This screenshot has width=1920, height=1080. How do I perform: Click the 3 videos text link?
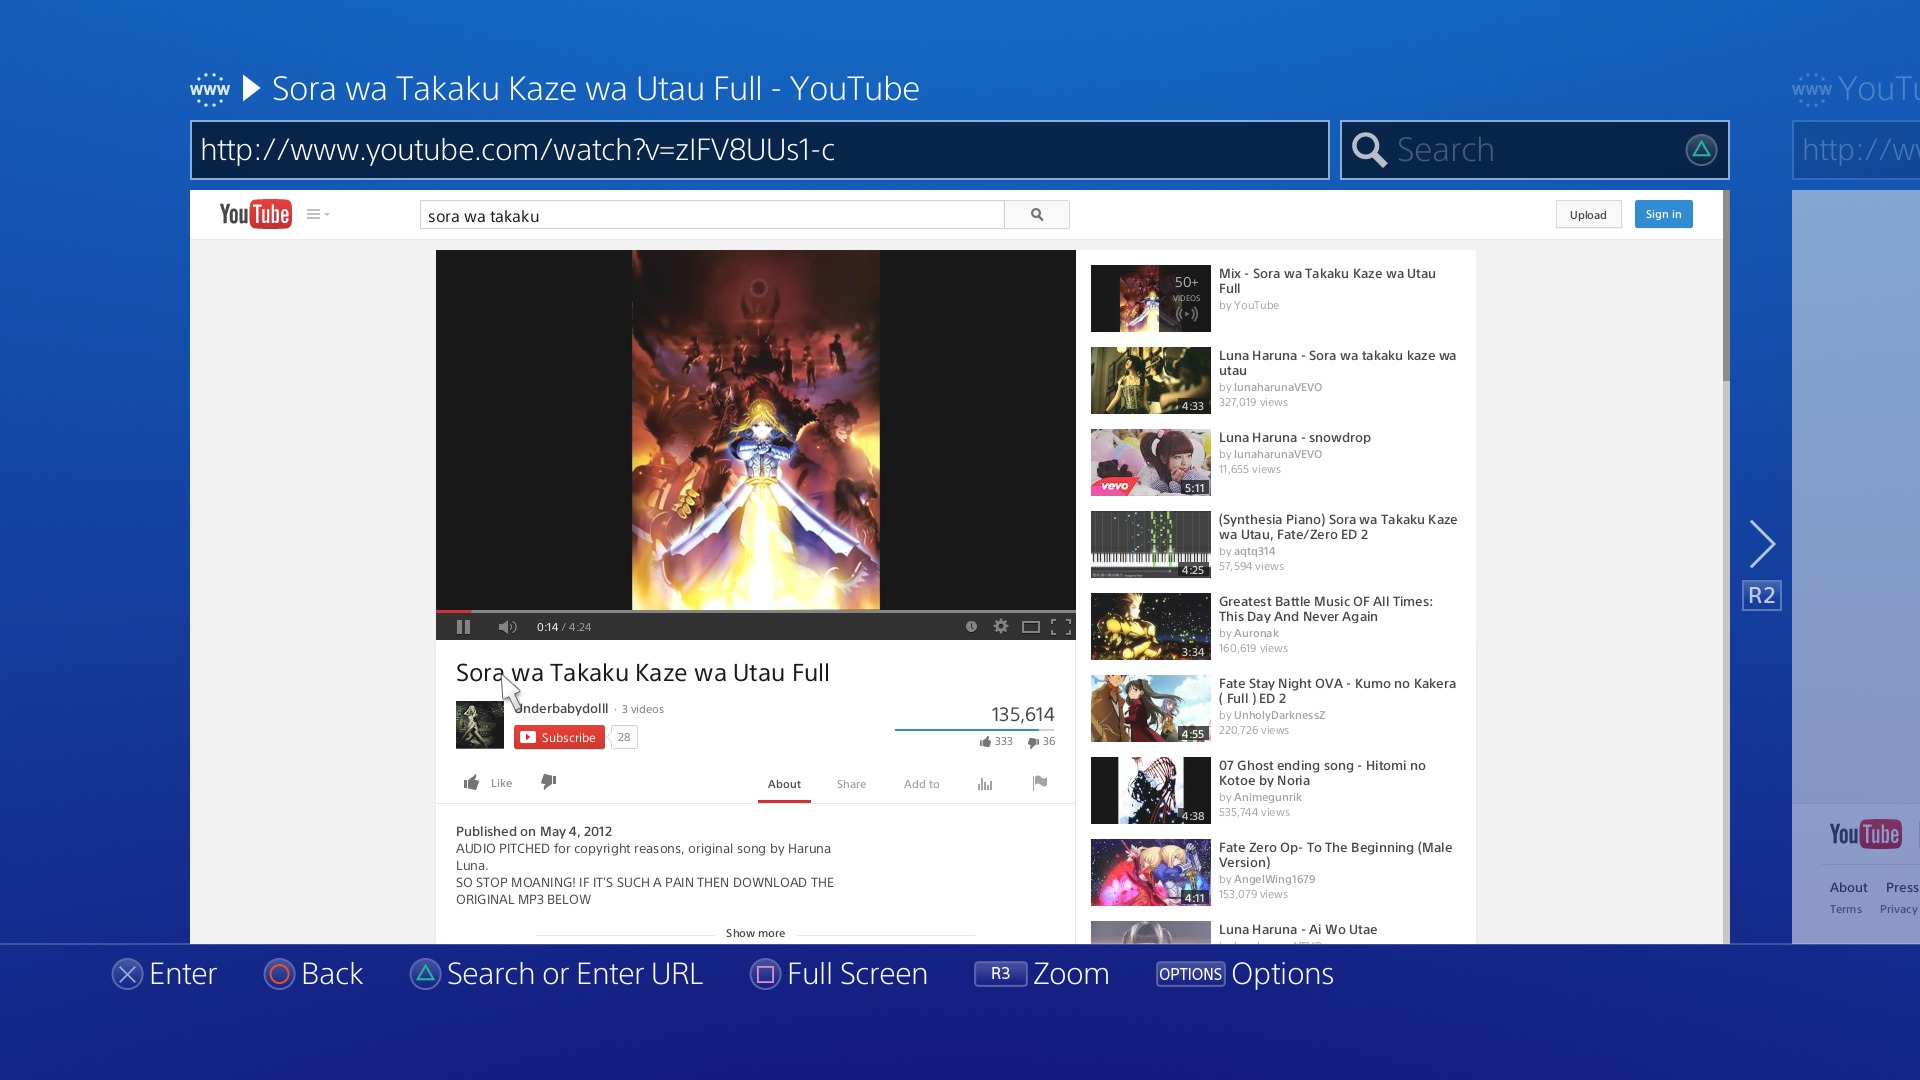(642, 709)
